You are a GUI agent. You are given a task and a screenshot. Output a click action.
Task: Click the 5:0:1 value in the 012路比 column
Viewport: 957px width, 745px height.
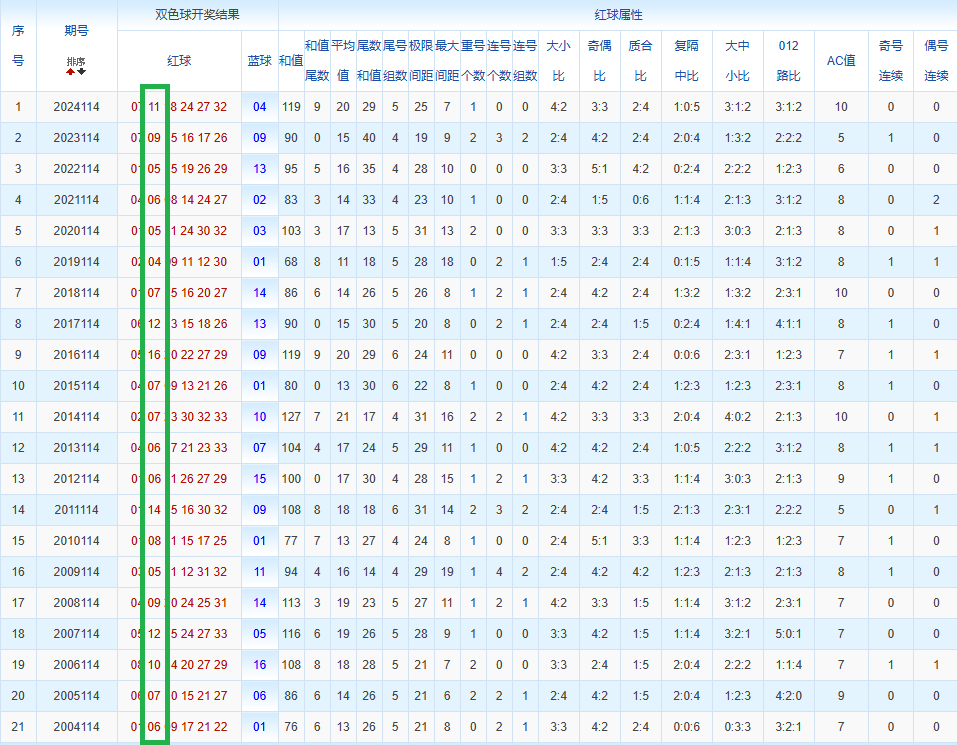pos(788,634)
